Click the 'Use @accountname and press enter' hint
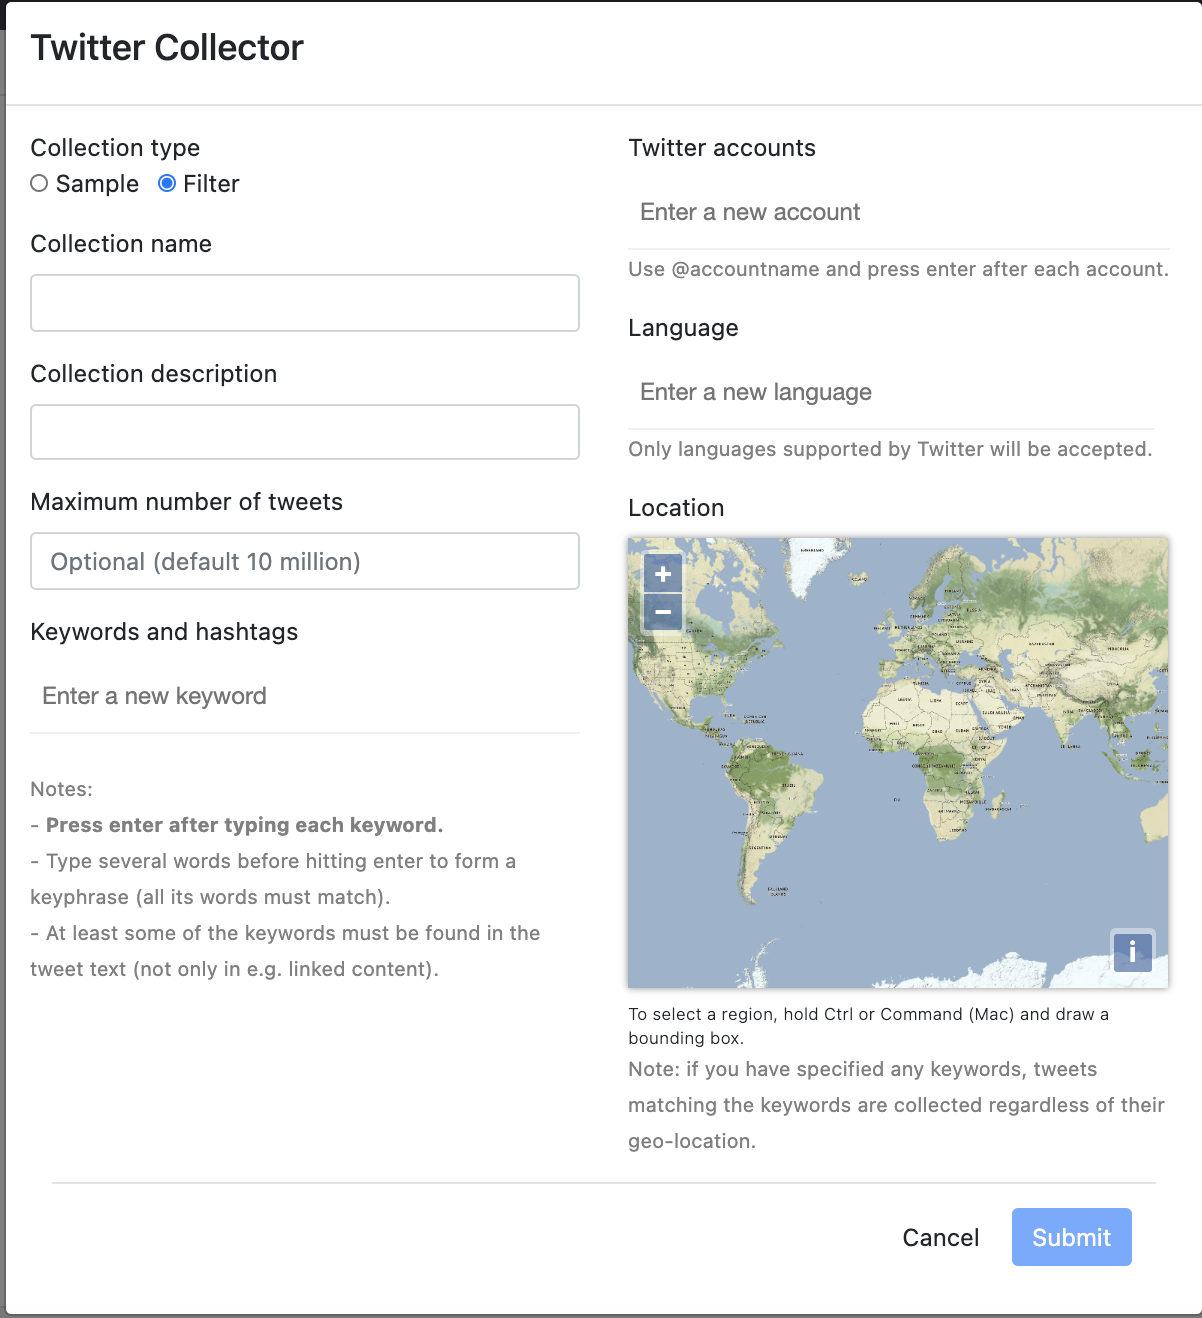1202x1318 pixels. [898, 269]
